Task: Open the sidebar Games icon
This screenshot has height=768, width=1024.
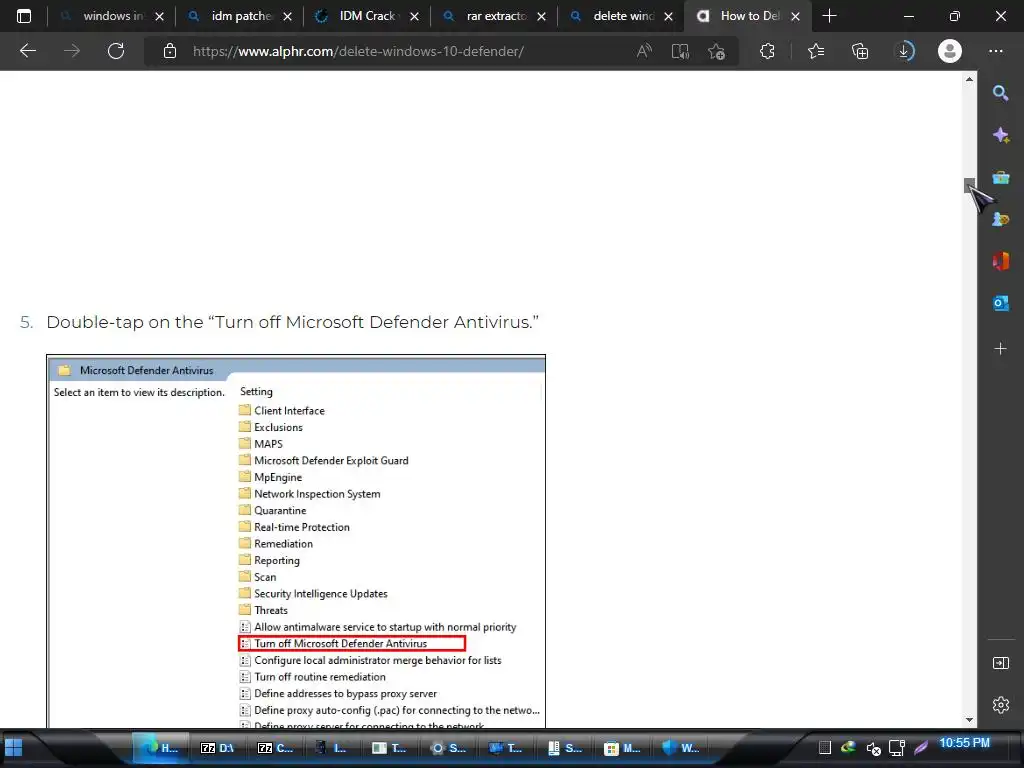Action: coord(1000,219)
